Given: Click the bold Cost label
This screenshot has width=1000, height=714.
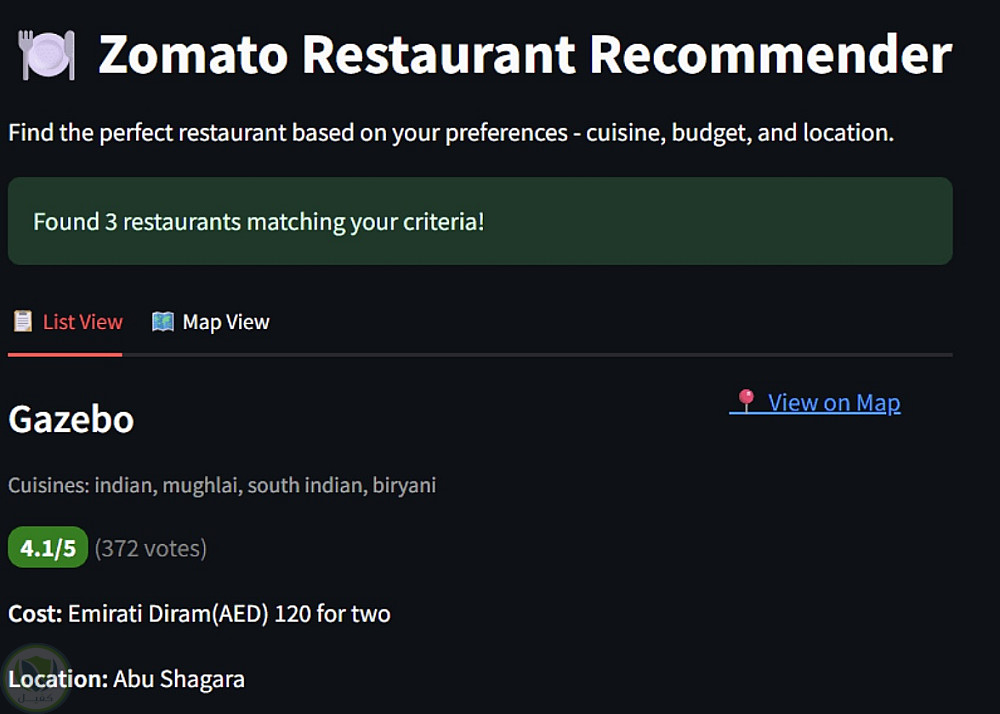Looking at the screenshot, I should click(x=35, y=613).
